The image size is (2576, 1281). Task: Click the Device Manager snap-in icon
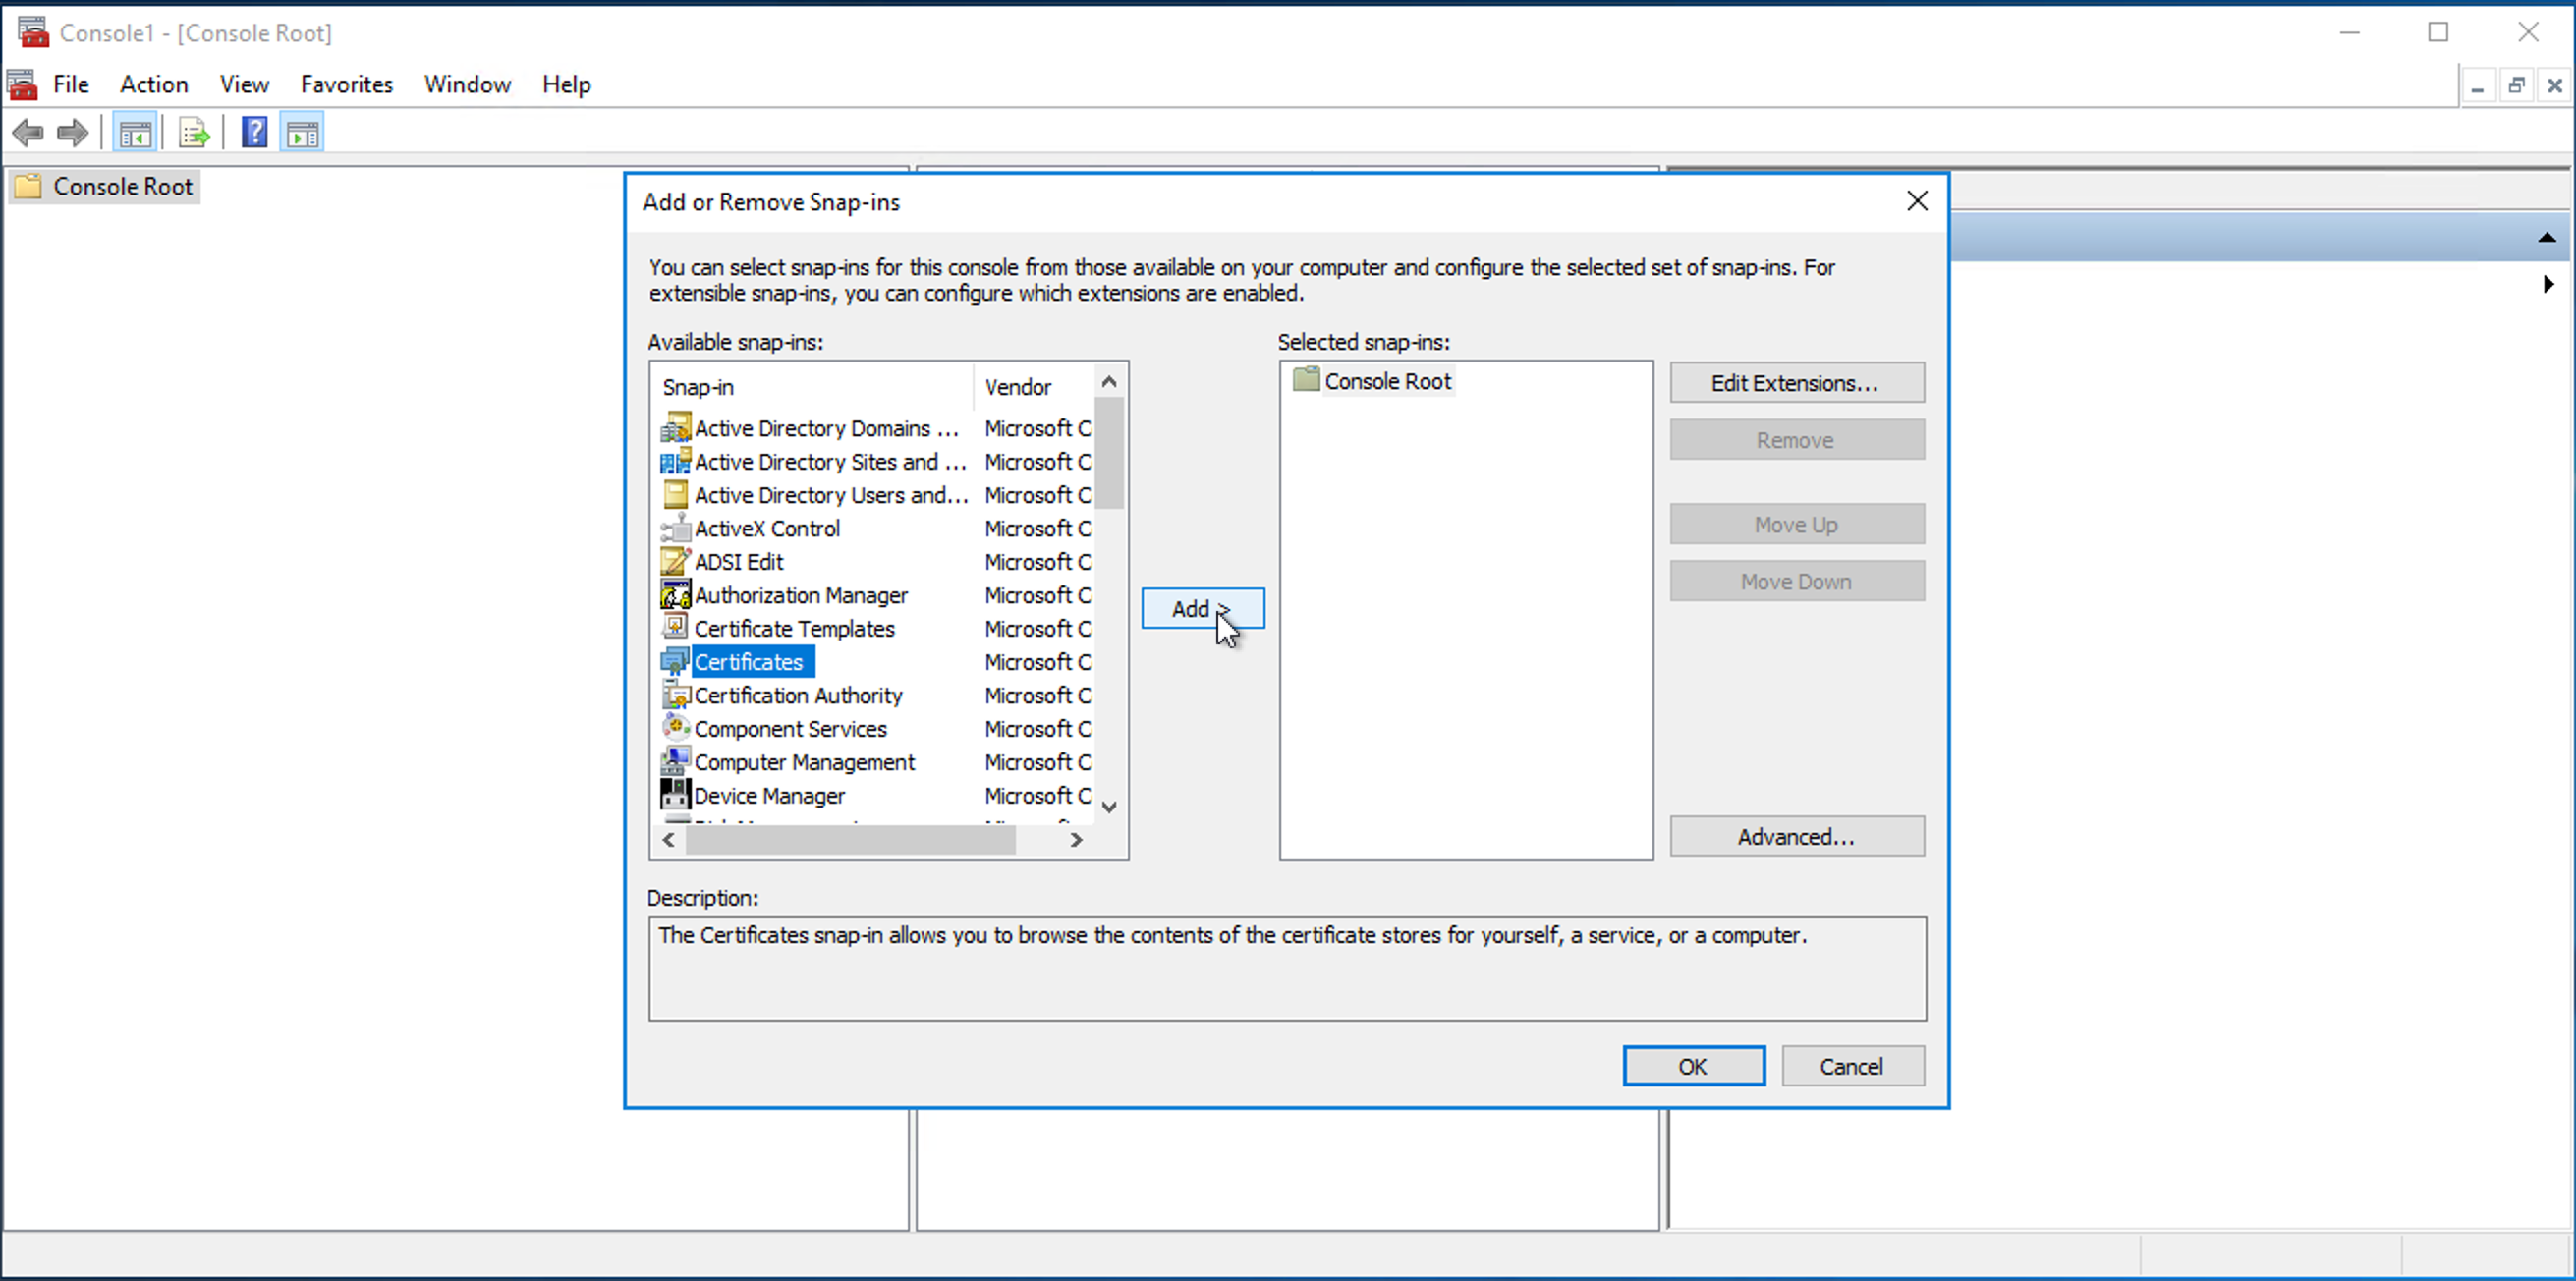(x=675, y=795)
